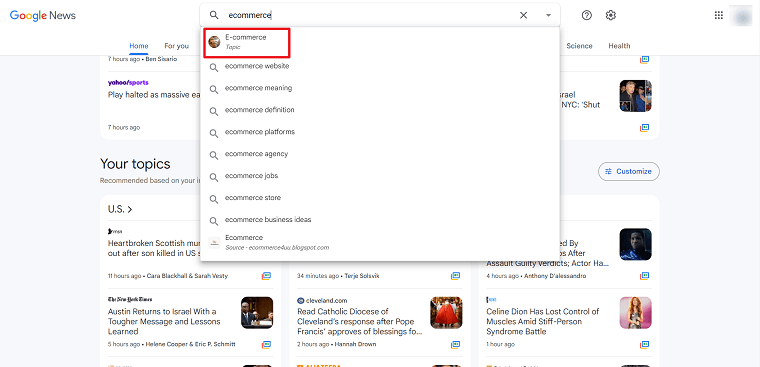Click 'Your topics' heading
Image resolution: width=760 pixels, height=367 pixels.
tap(135, 164)
